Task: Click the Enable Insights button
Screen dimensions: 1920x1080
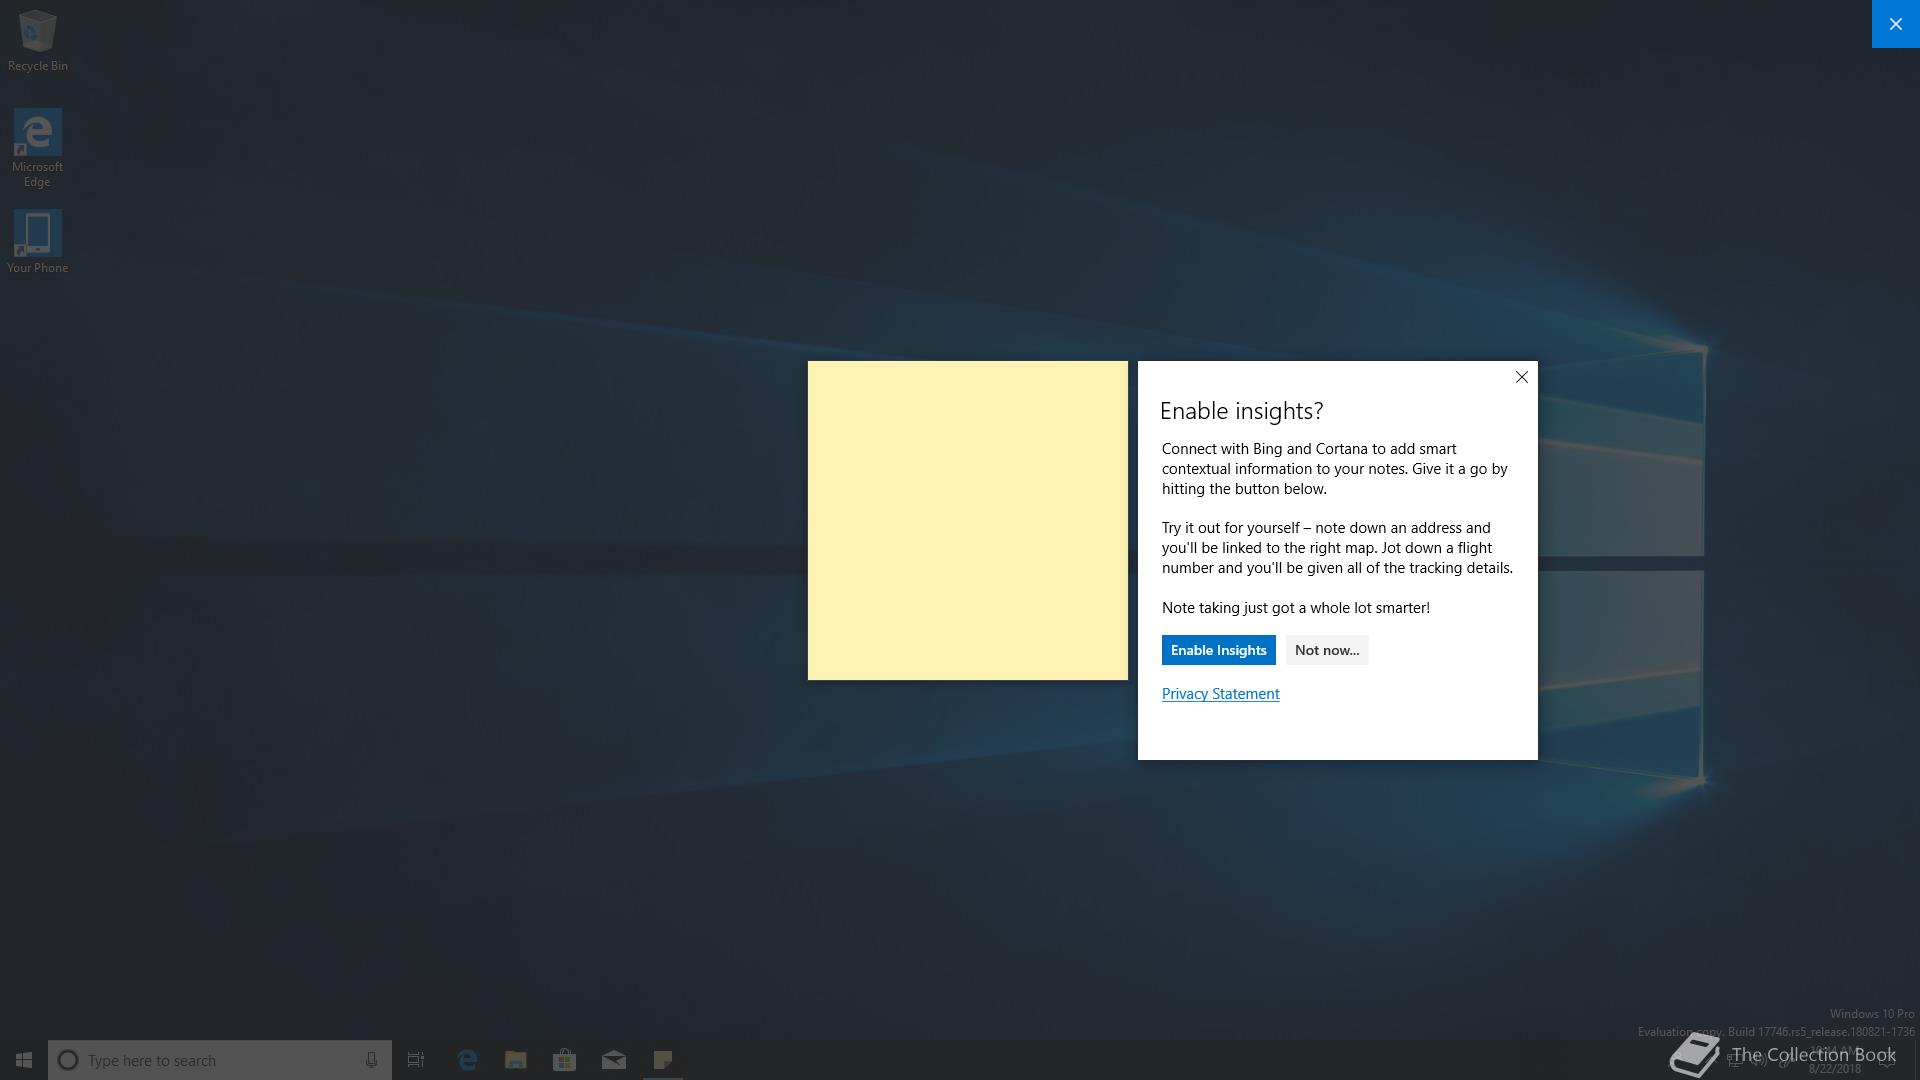Action: click(x=1218, y=650)
